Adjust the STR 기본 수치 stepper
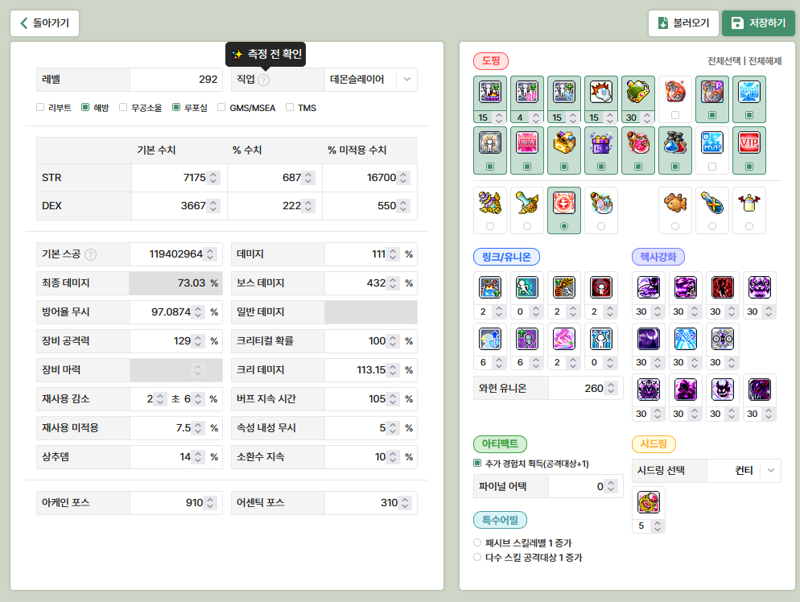The width and height of the screenshot is (800, 602). (214, 178)
